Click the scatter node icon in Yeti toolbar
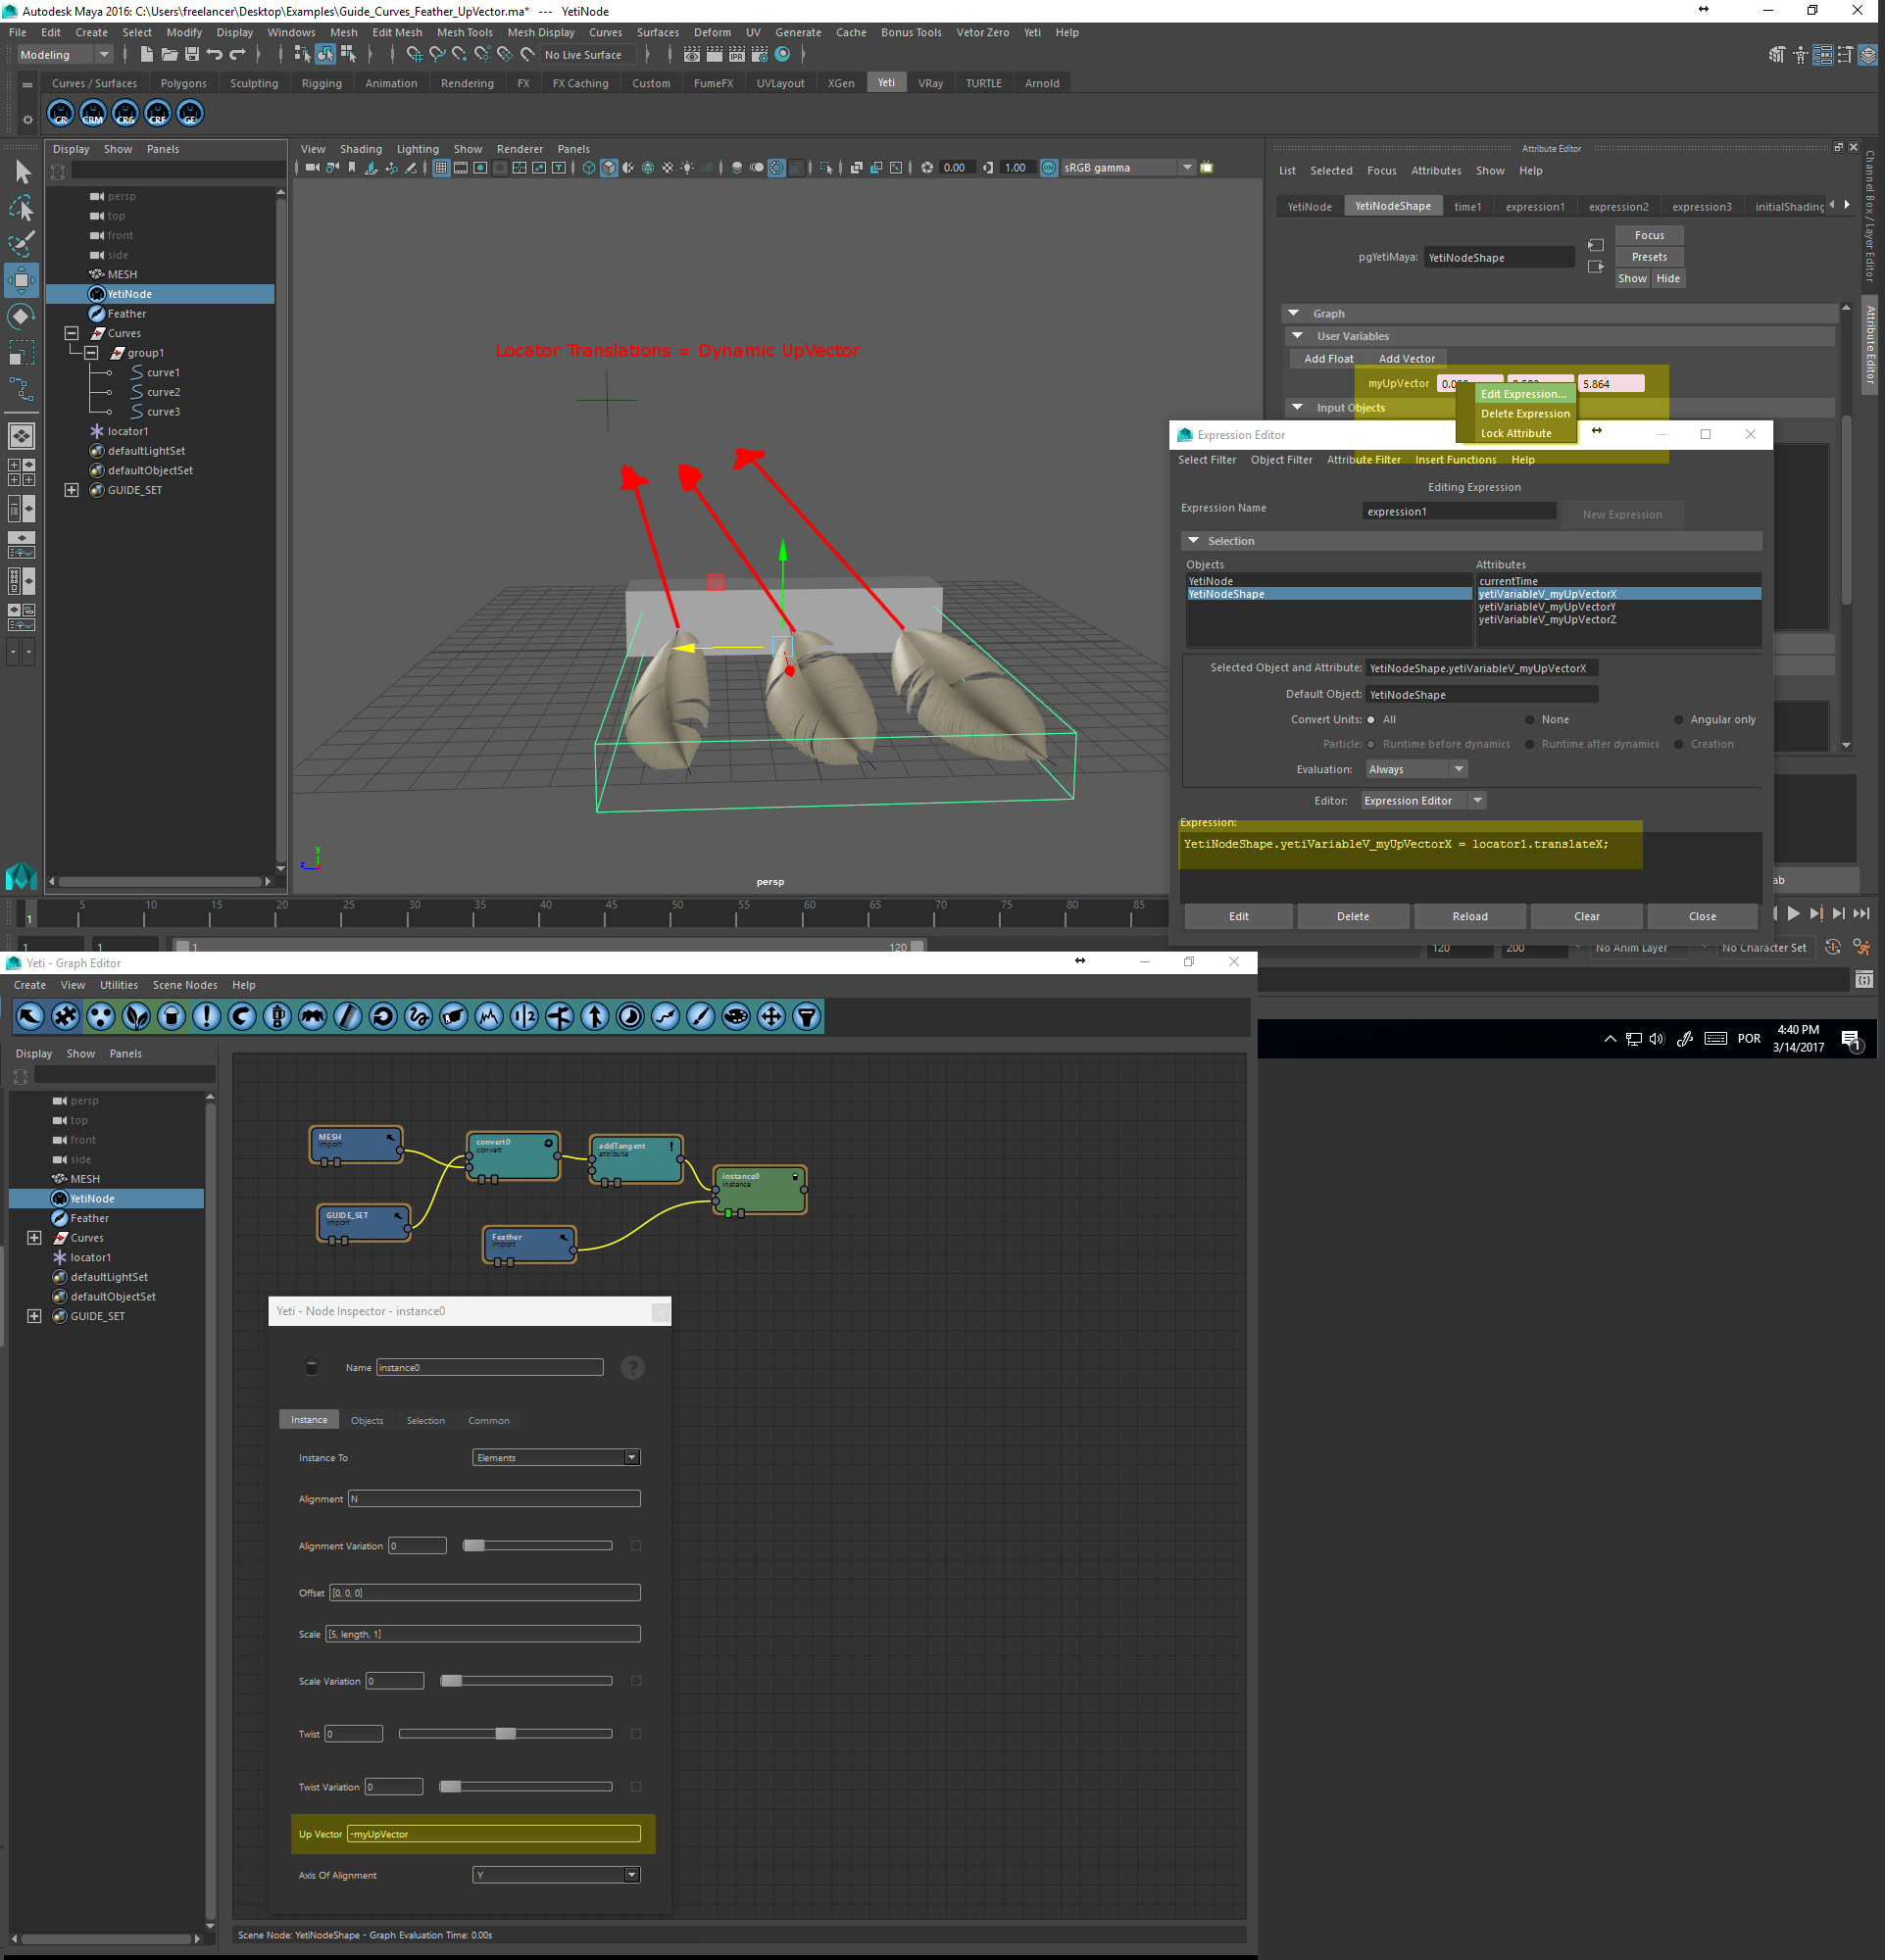The height and width of the screenshot is (1960, 1885). pyautogui.click(x=101, y=1017)
